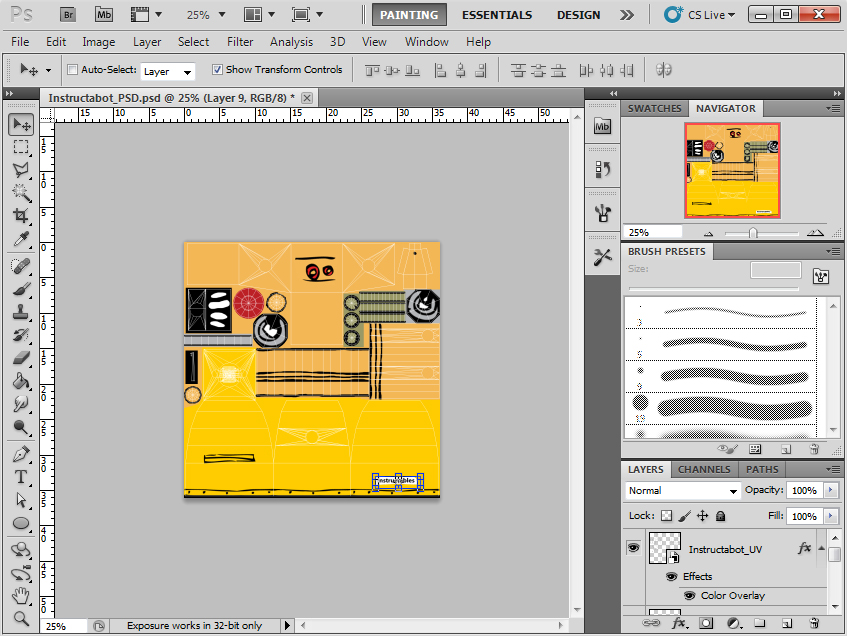Open the Filter menu
The image size is (847, 636).
coord(241,42)
